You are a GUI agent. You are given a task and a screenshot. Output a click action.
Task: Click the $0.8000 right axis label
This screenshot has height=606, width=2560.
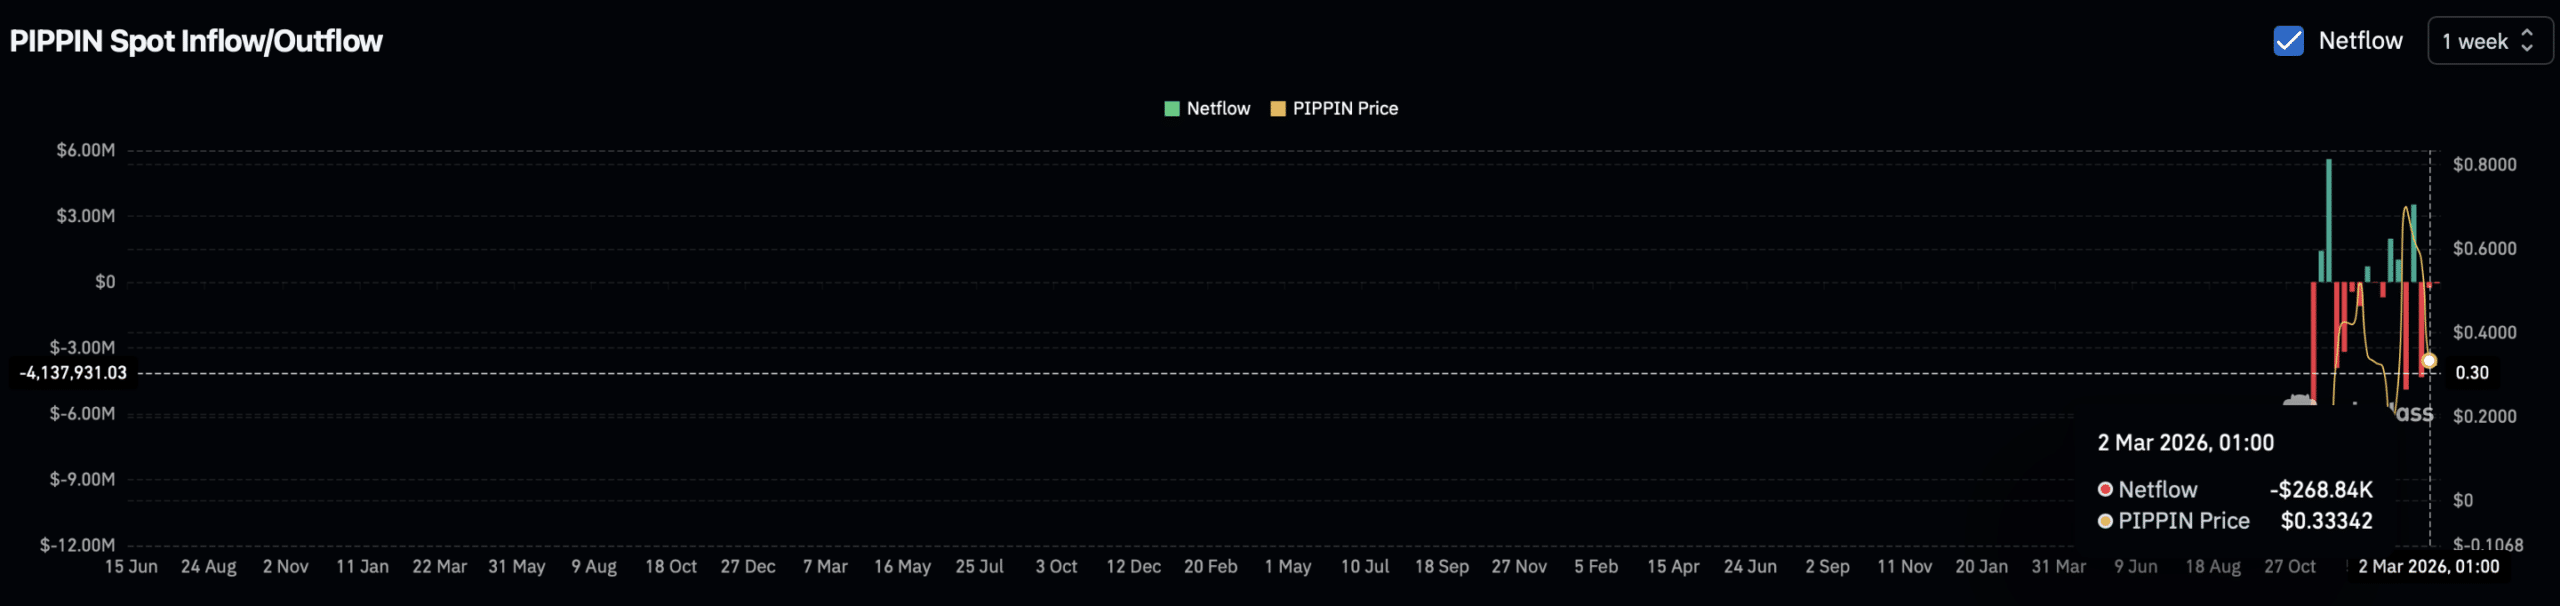coord(2484,165)
